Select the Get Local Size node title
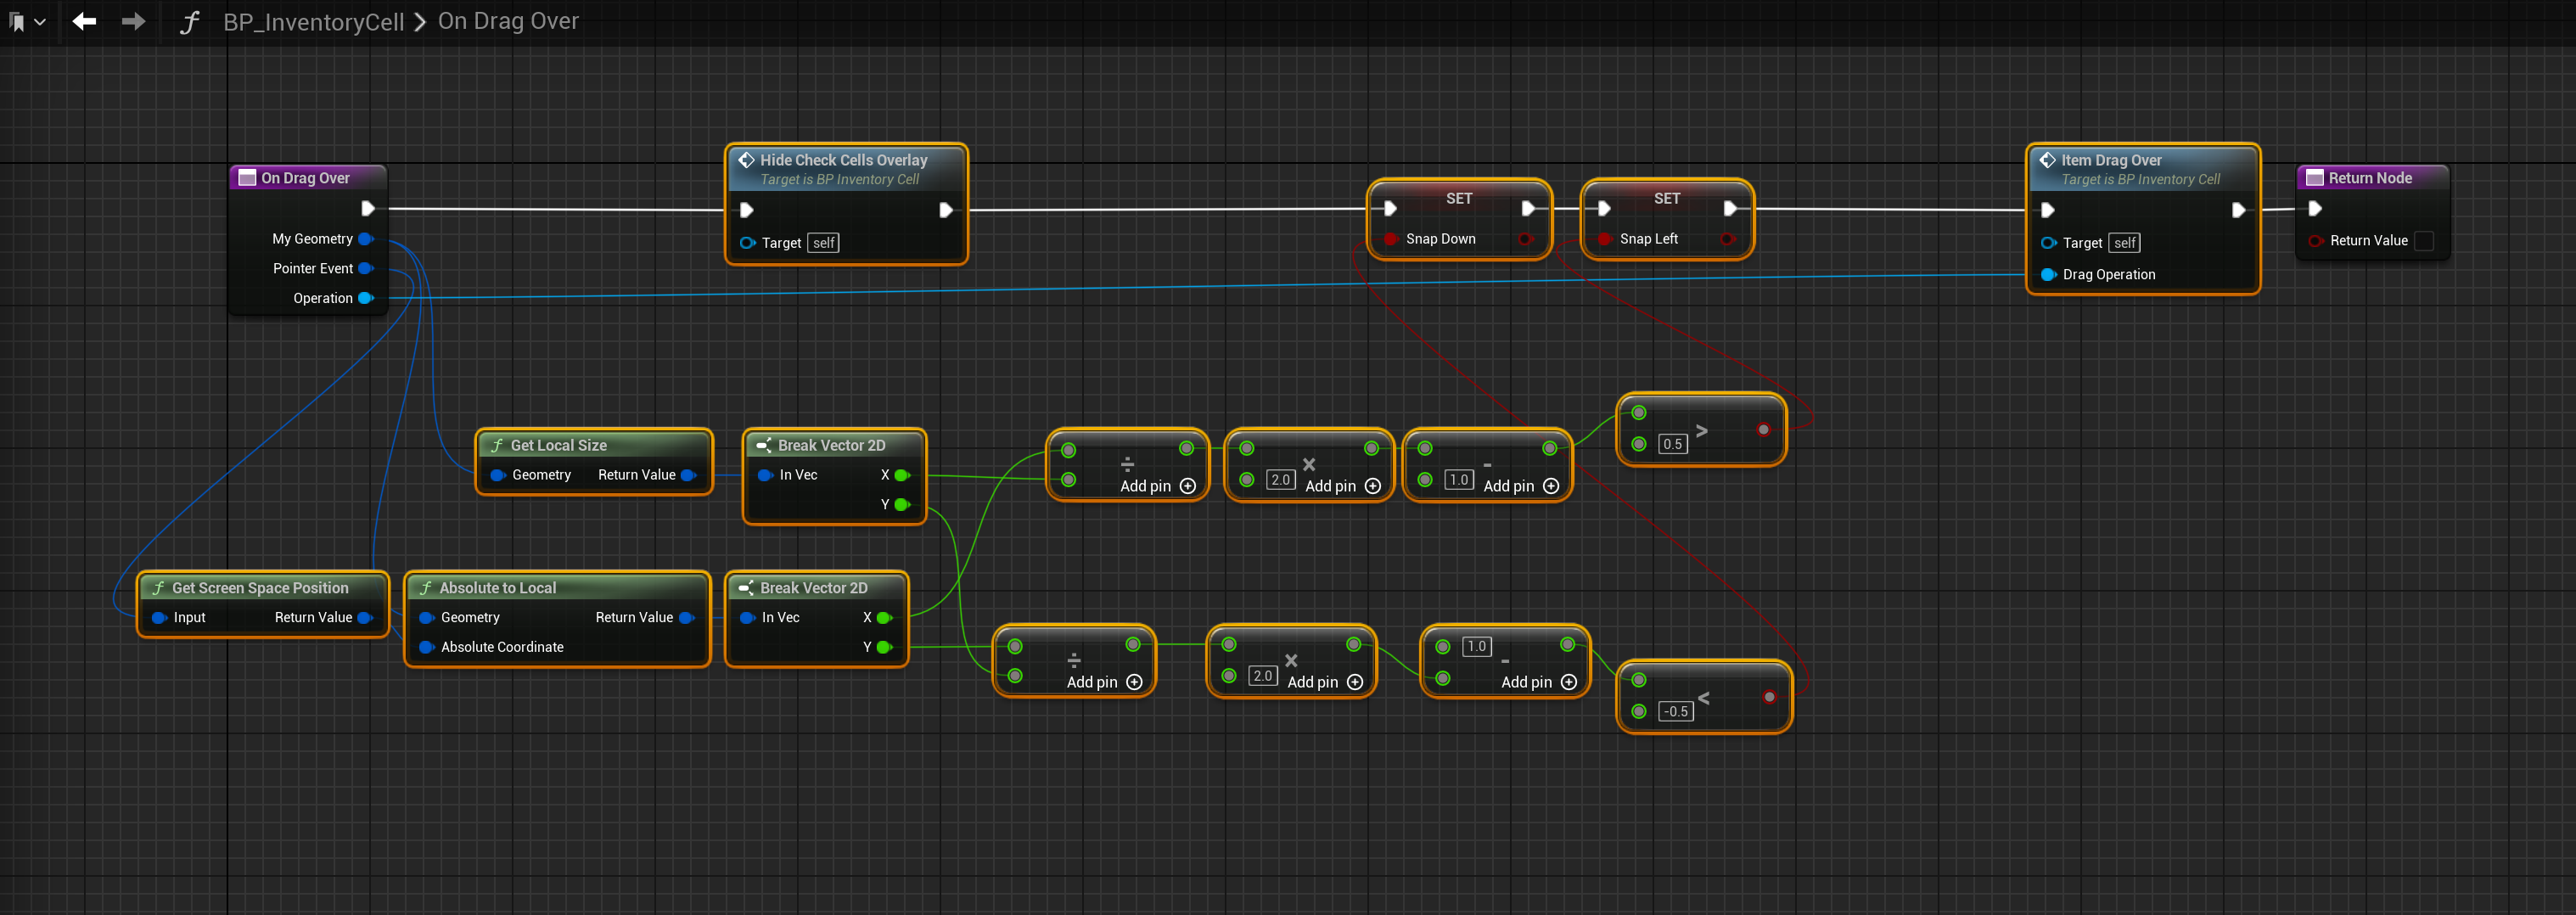 point(558,446)
